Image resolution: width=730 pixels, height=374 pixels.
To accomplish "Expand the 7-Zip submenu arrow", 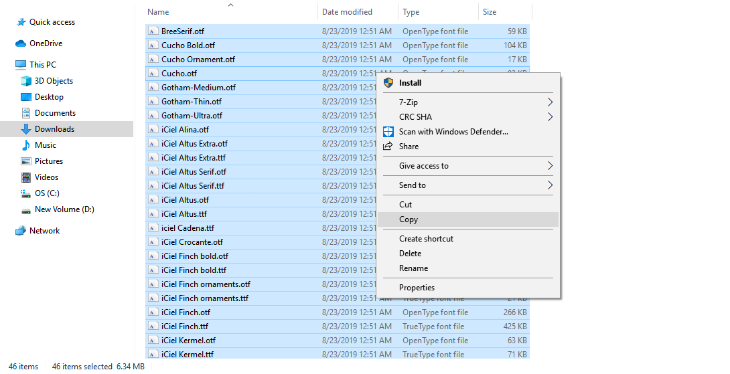I will (x=550, y=102).
